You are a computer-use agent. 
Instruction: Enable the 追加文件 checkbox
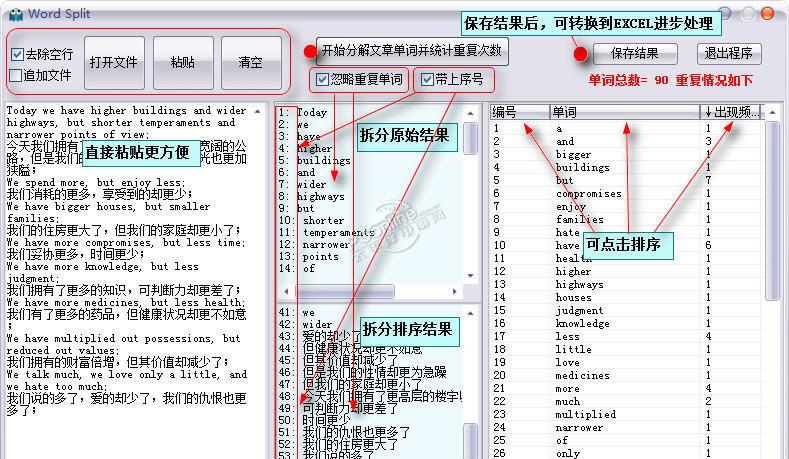(16, 75)
